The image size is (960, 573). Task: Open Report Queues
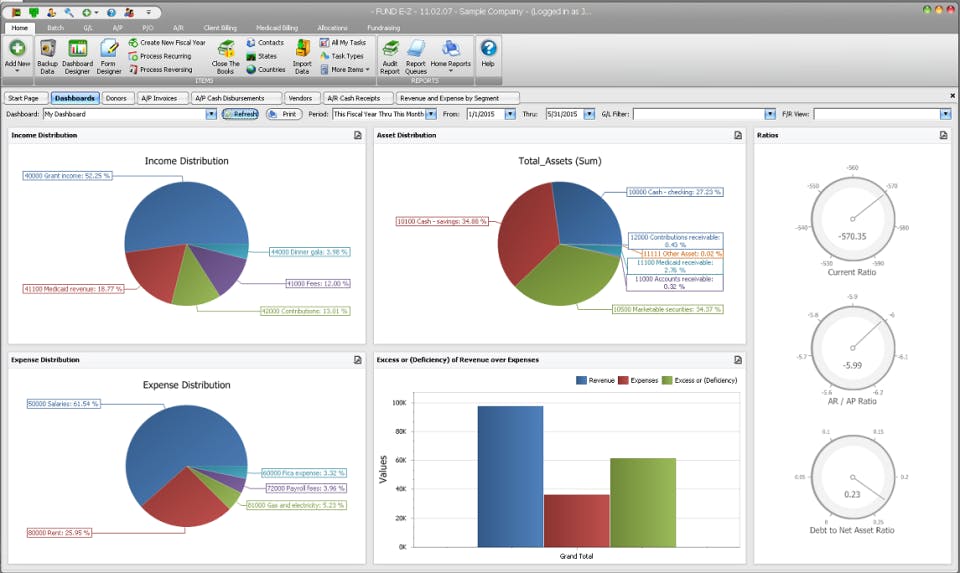[416, 48]
